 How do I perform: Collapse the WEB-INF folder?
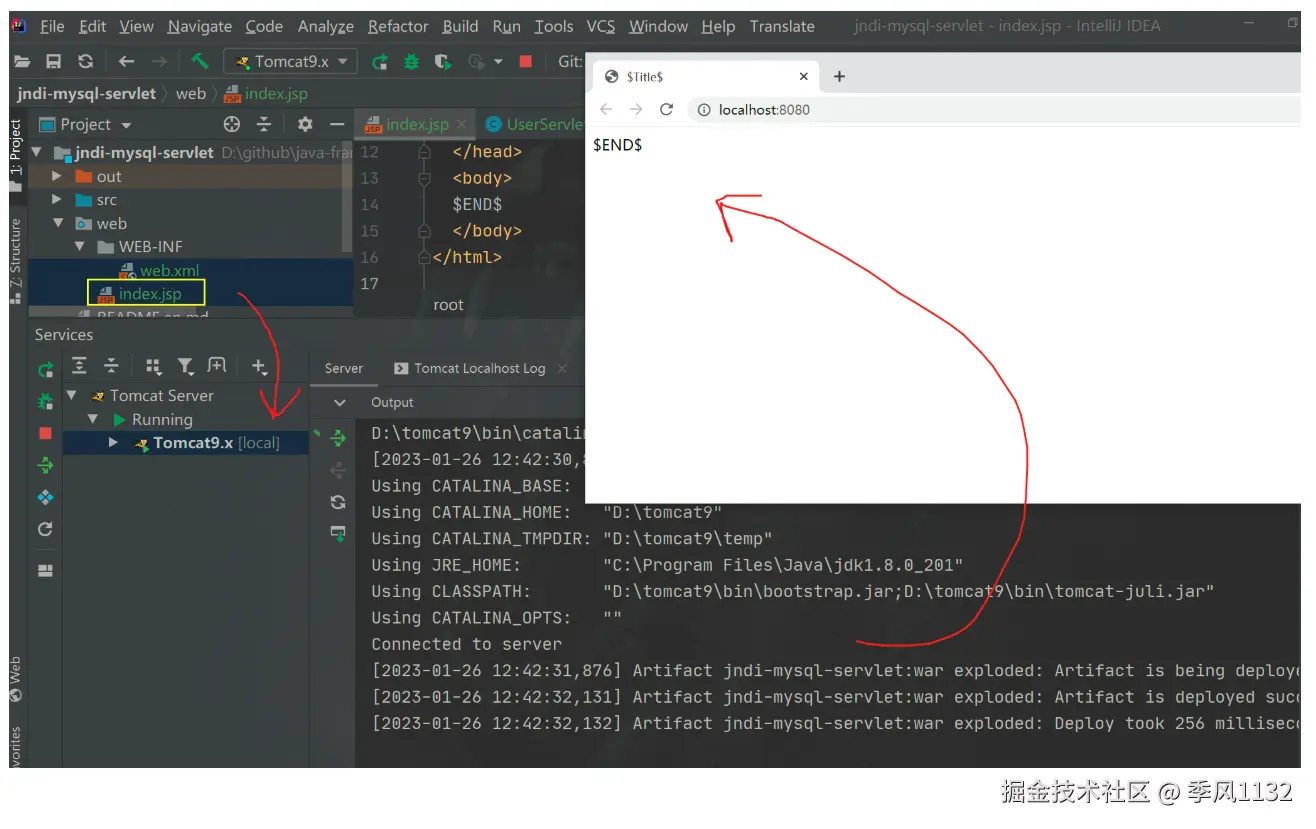click(x=79, y=246)
